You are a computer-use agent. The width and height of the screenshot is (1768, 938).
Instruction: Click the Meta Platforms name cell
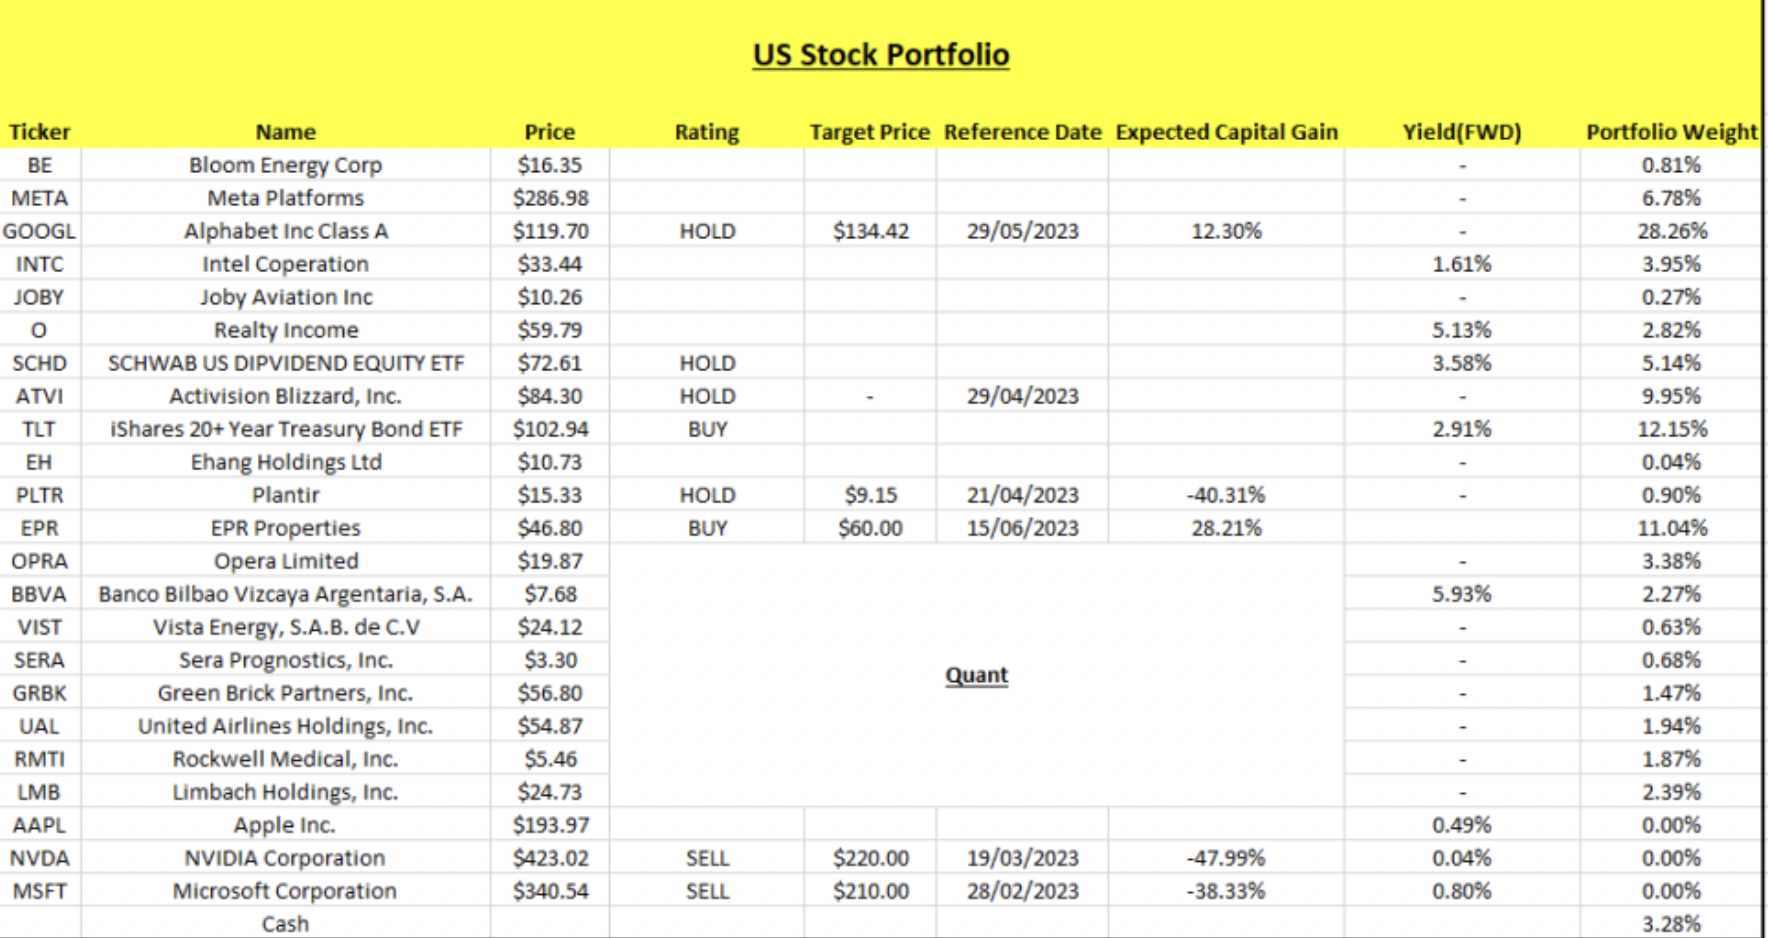[285, 198]
